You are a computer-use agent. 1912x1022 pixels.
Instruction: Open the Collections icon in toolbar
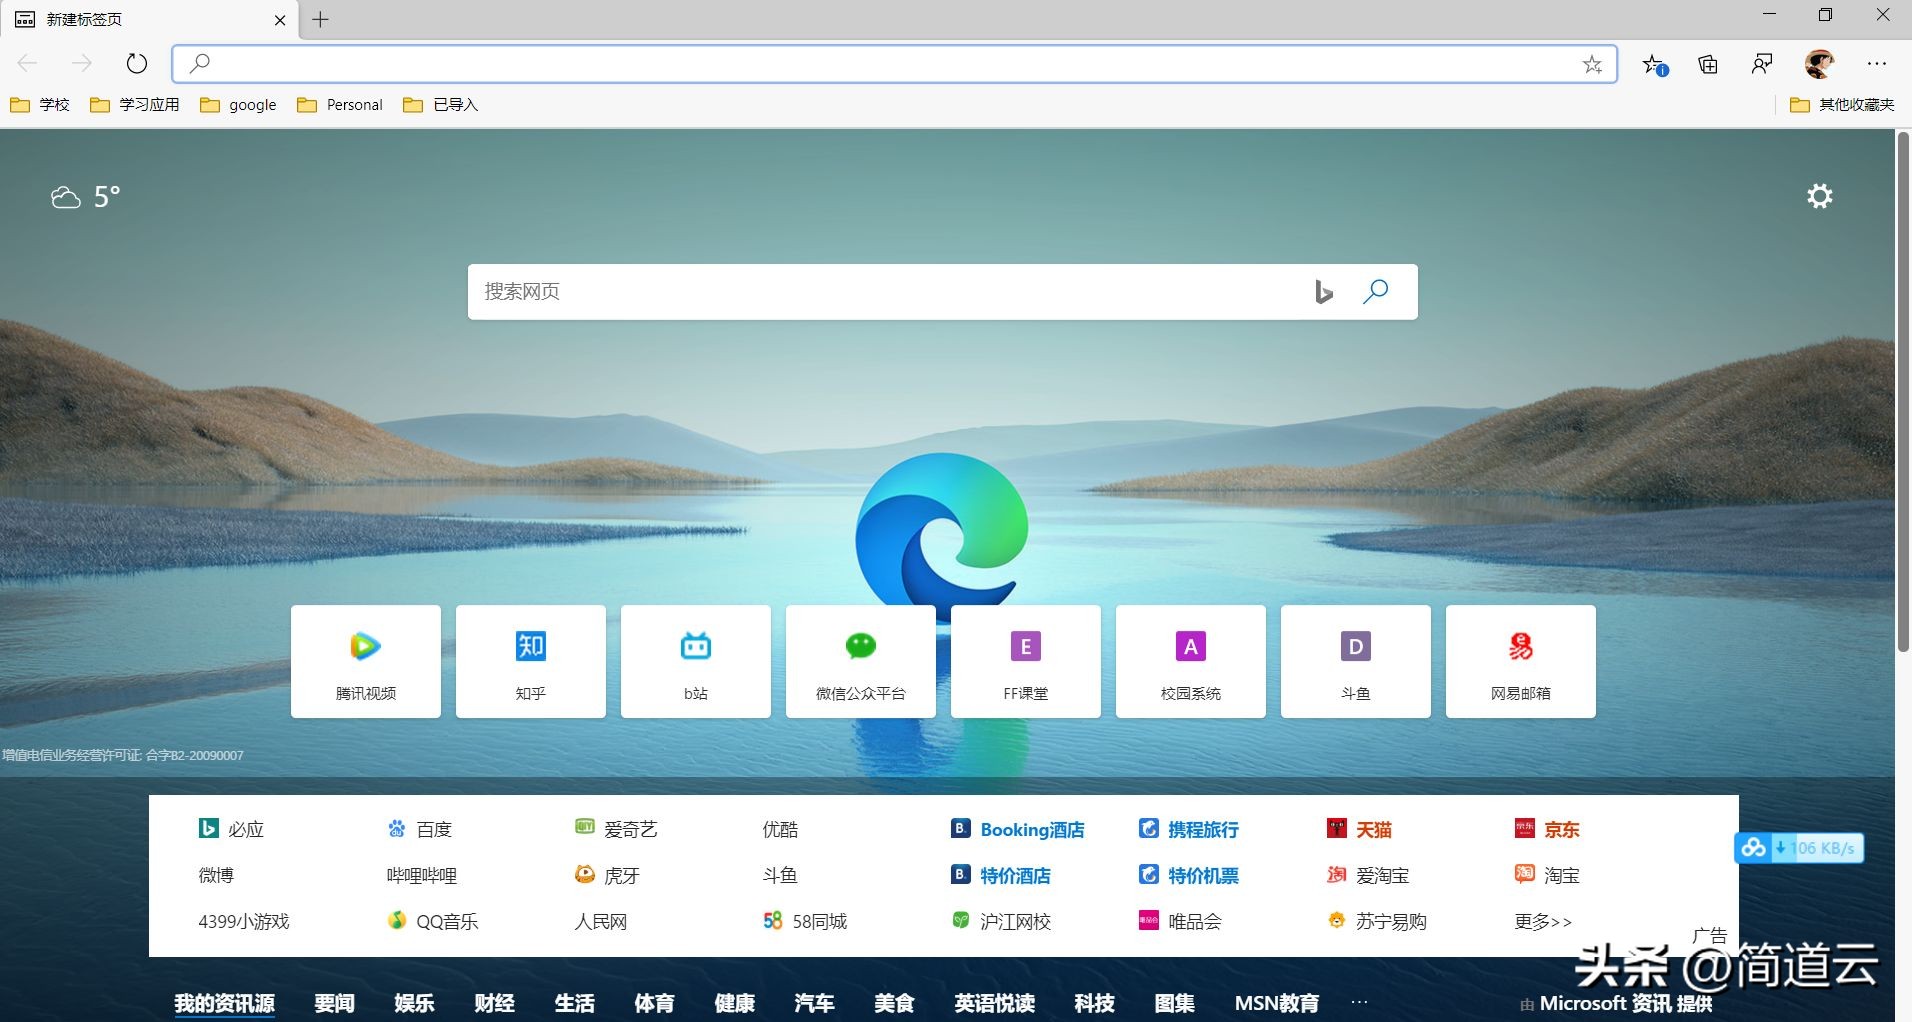tap(1708, 65)
